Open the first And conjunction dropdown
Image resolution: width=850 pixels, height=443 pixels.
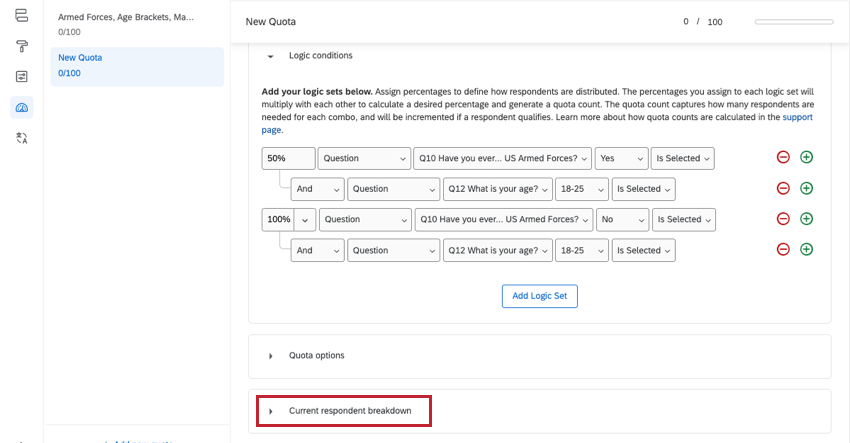click(x=318, y=189)
